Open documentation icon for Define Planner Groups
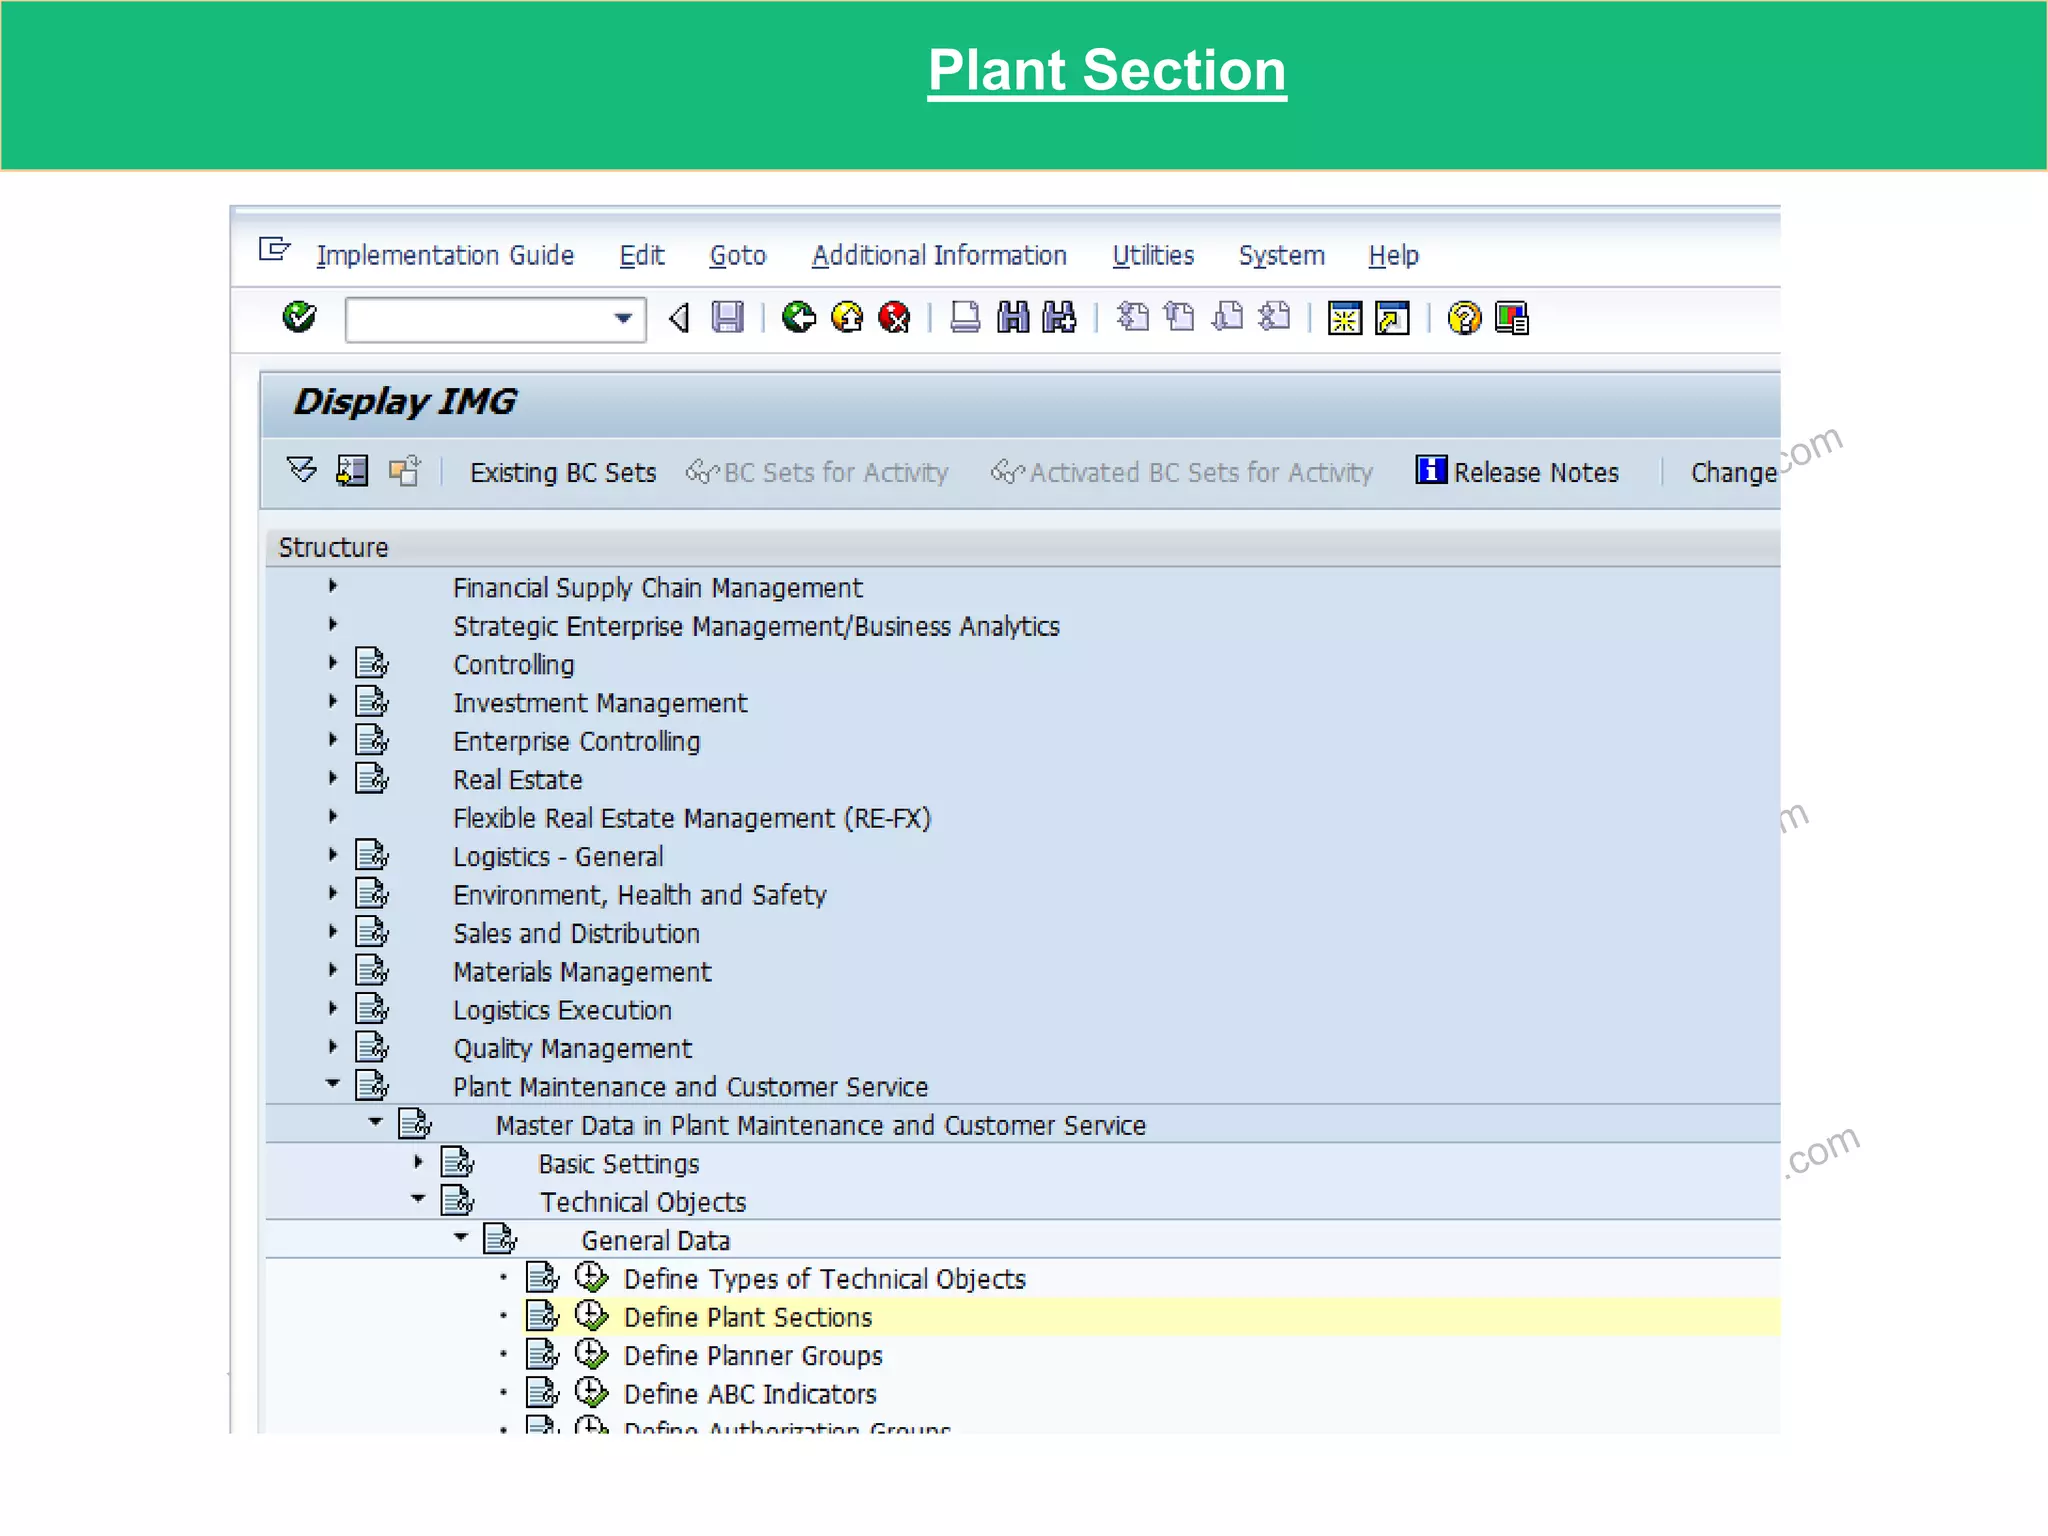 click(543, 1355)
